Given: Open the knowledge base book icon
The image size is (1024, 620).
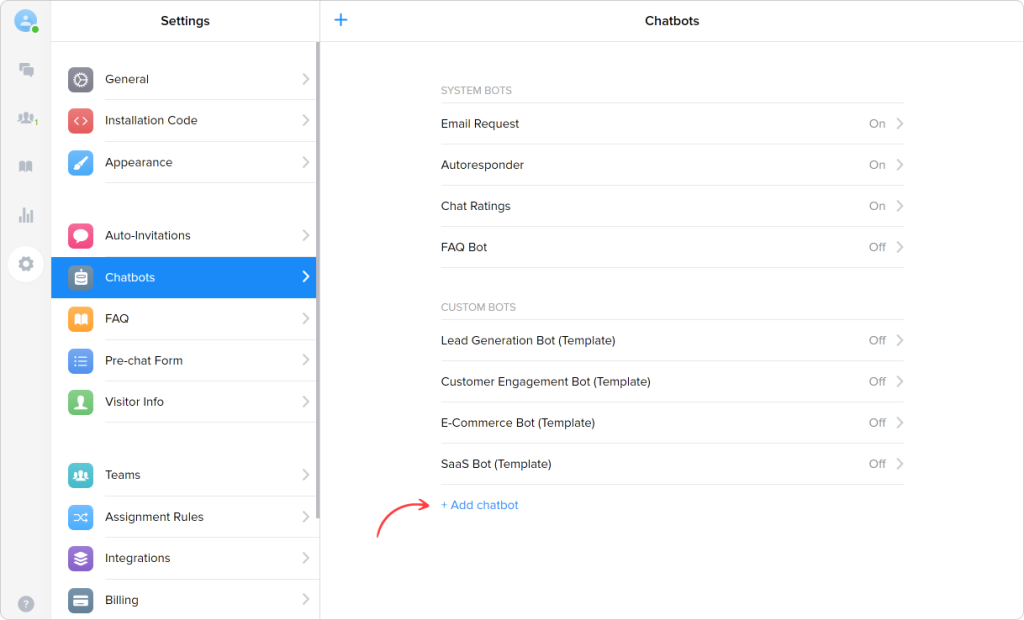Looking at the screenshot, I should [x=26, y=167].
